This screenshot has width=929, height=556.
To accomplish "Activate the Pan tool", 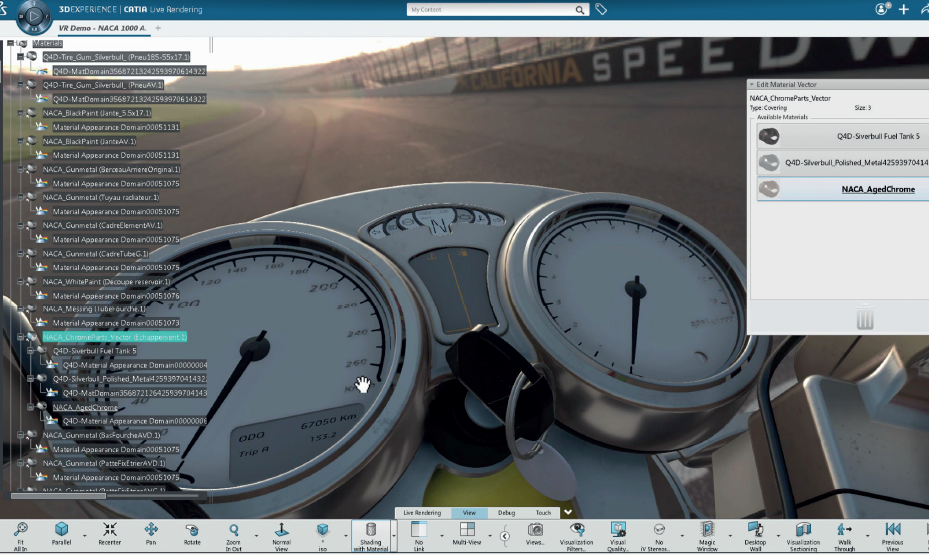I will pyautogui.click(x=150, y=534).
